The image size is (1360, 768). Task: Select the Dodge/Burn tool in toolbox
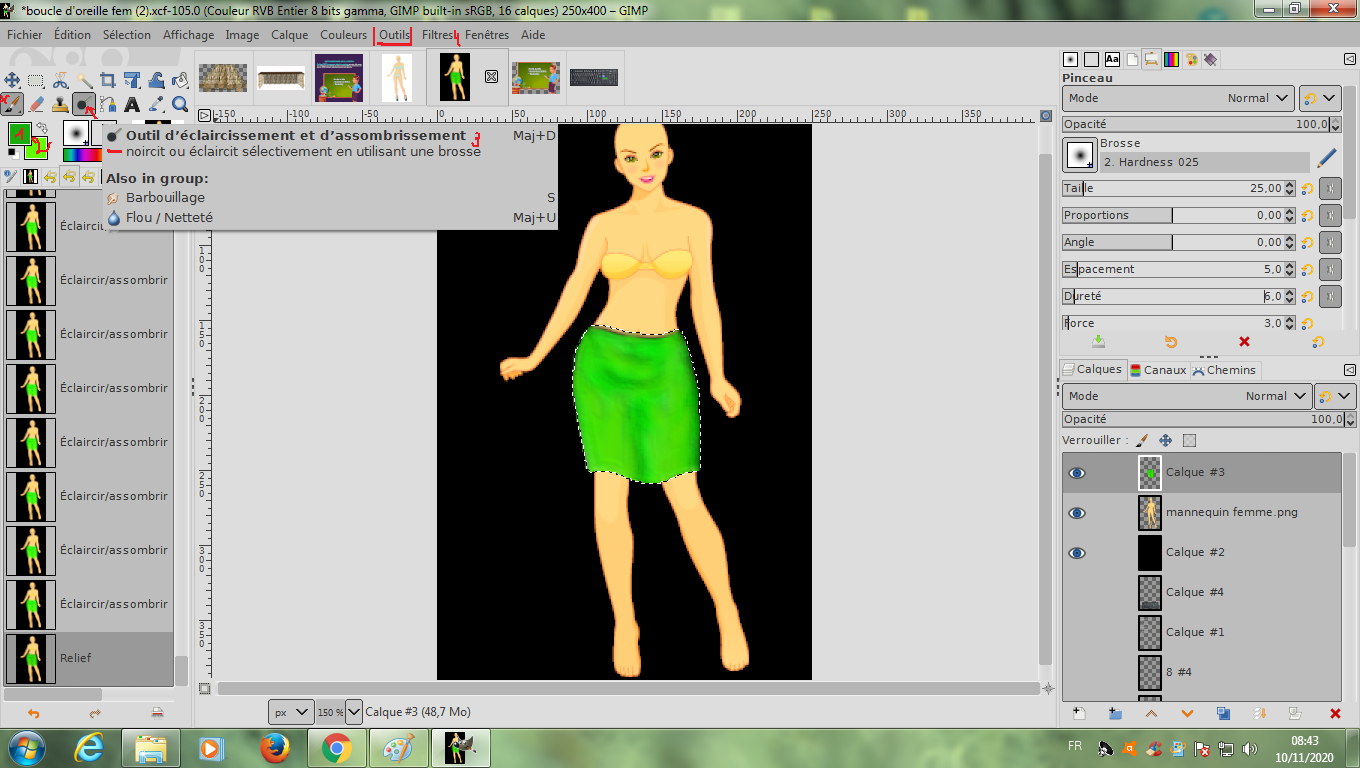click(84, 104)
